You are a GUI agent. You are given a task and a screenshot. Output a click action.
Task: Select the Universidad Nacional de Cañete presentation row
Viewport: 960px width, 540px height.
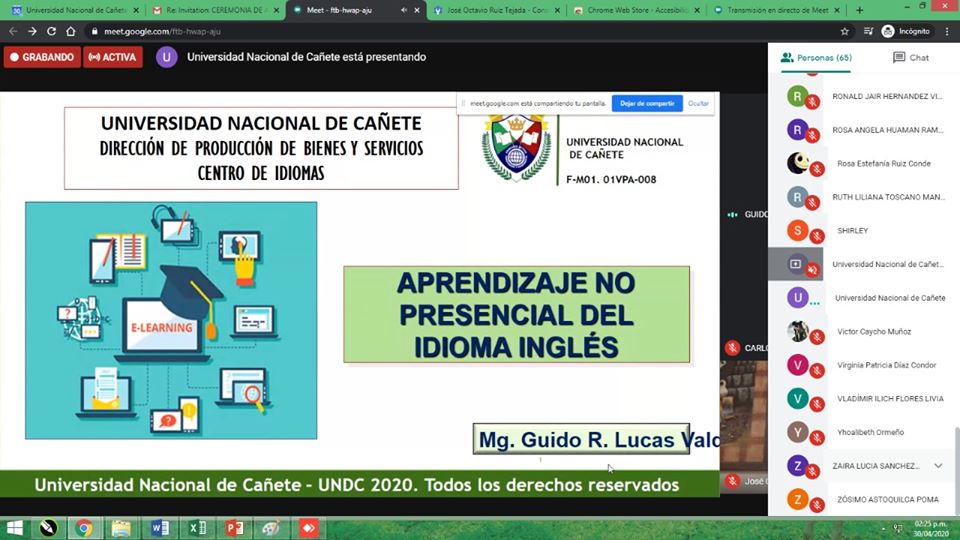click(863, 264)
